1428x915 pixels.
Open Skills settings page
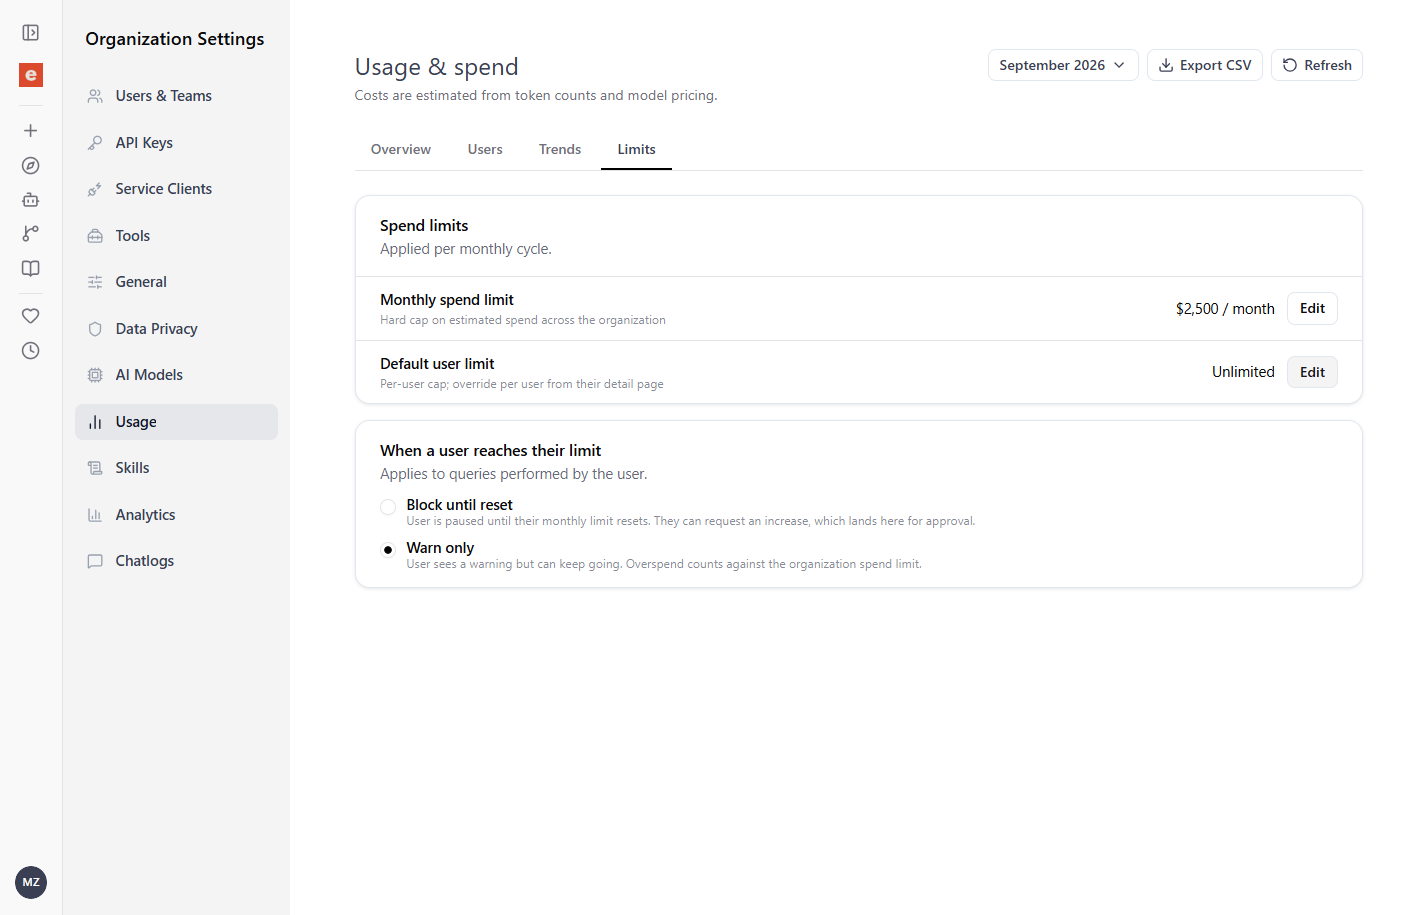tap(176, 468)
